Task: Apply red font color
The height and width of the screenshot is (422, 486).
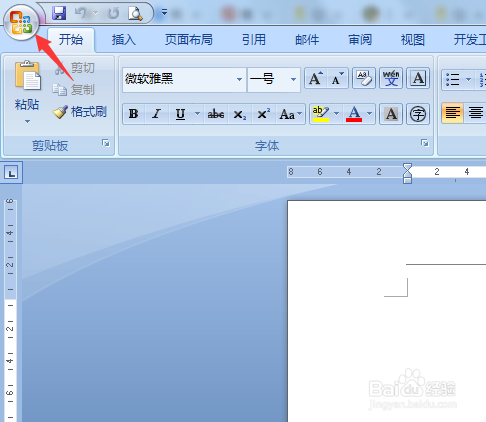Action: click(354, 114)
